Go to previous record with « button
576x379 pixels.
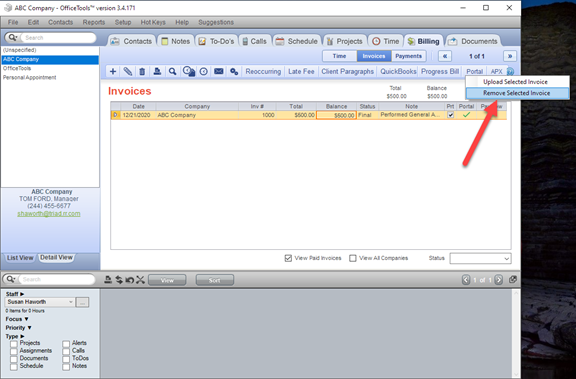pos(445,56)
